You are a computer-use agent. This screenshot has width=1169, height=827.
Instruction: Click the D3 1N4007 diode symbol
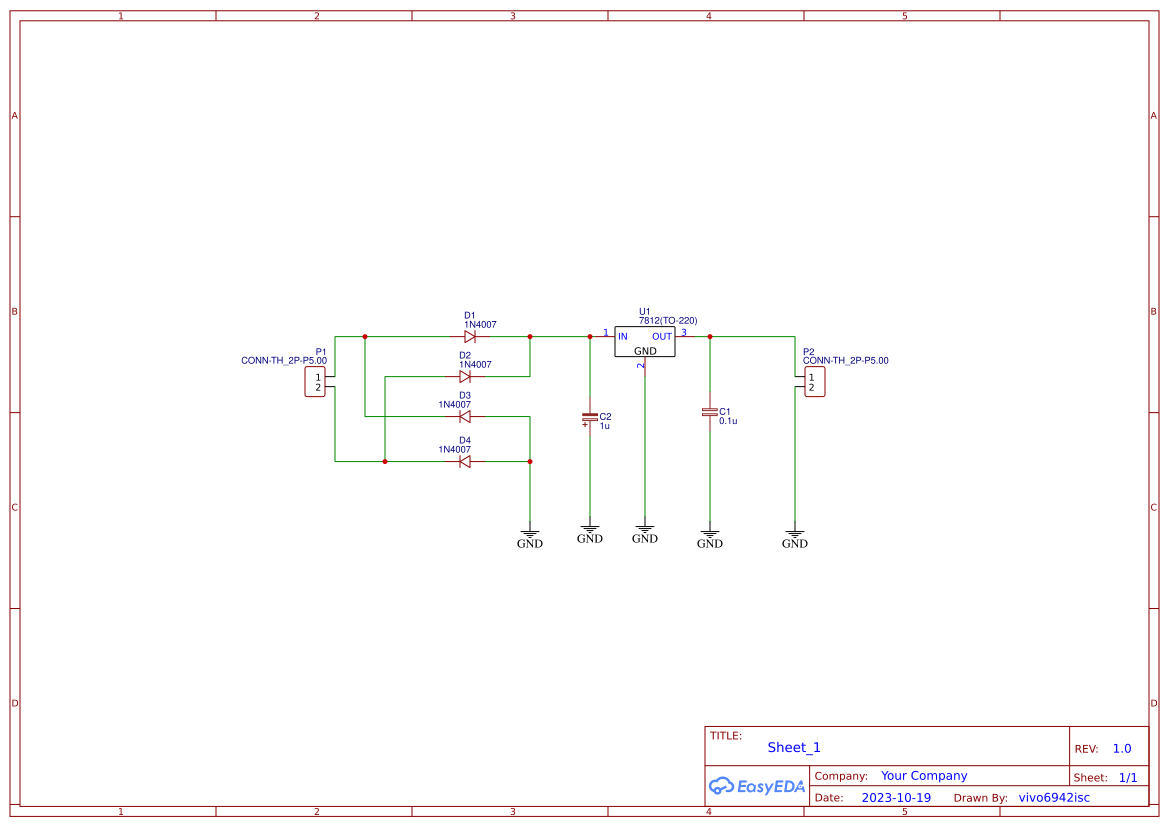(463, 419)
